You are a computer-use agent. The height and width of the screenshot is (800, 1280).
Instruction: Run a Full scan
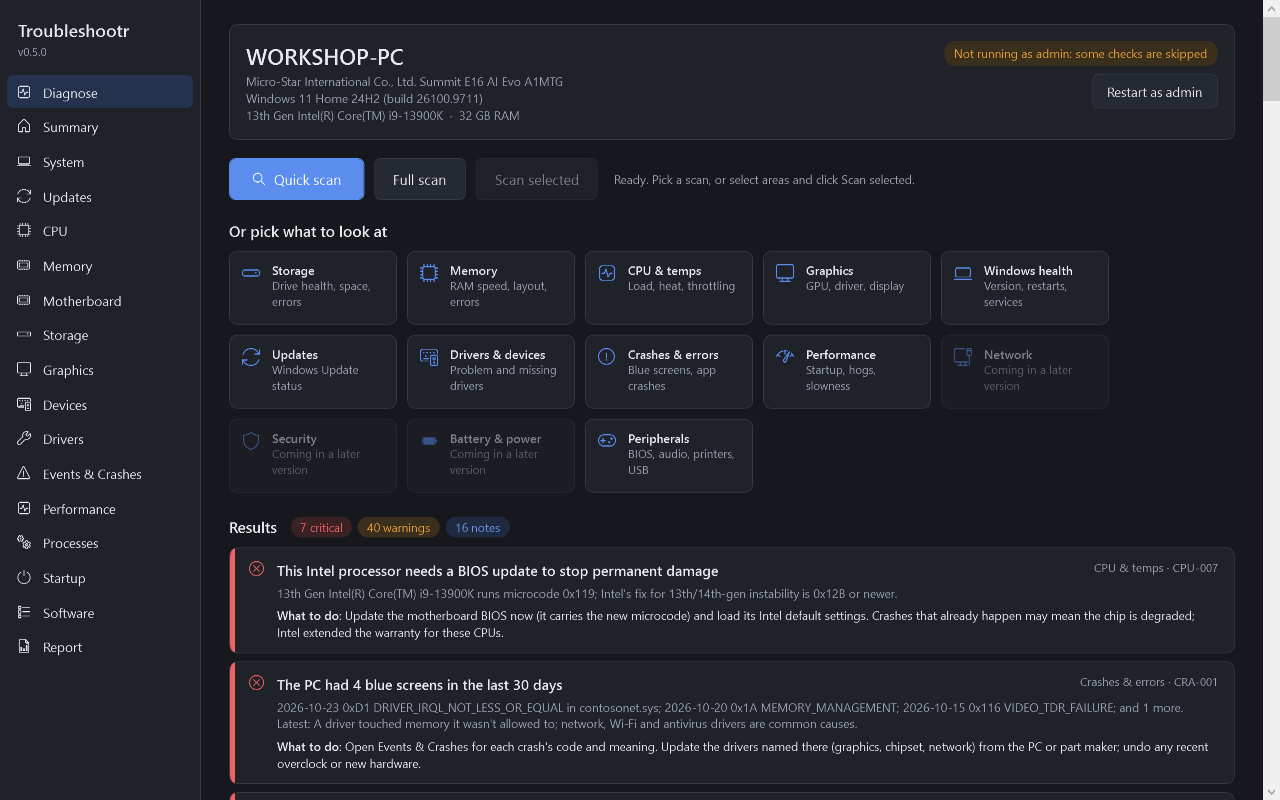419,179
